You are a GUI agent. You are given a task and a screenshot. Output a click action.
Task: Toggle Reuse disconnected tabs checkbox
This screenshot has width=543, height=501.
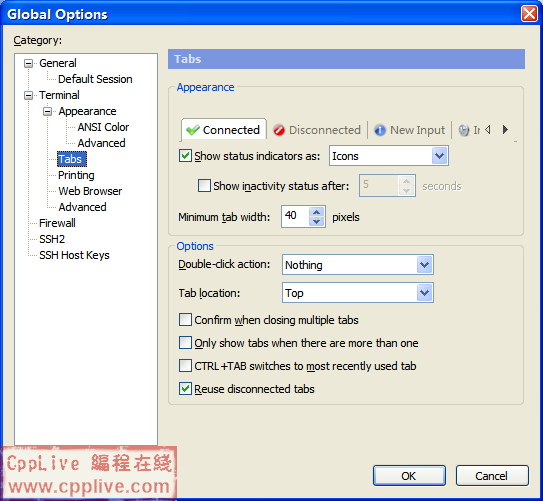point(185,388)
